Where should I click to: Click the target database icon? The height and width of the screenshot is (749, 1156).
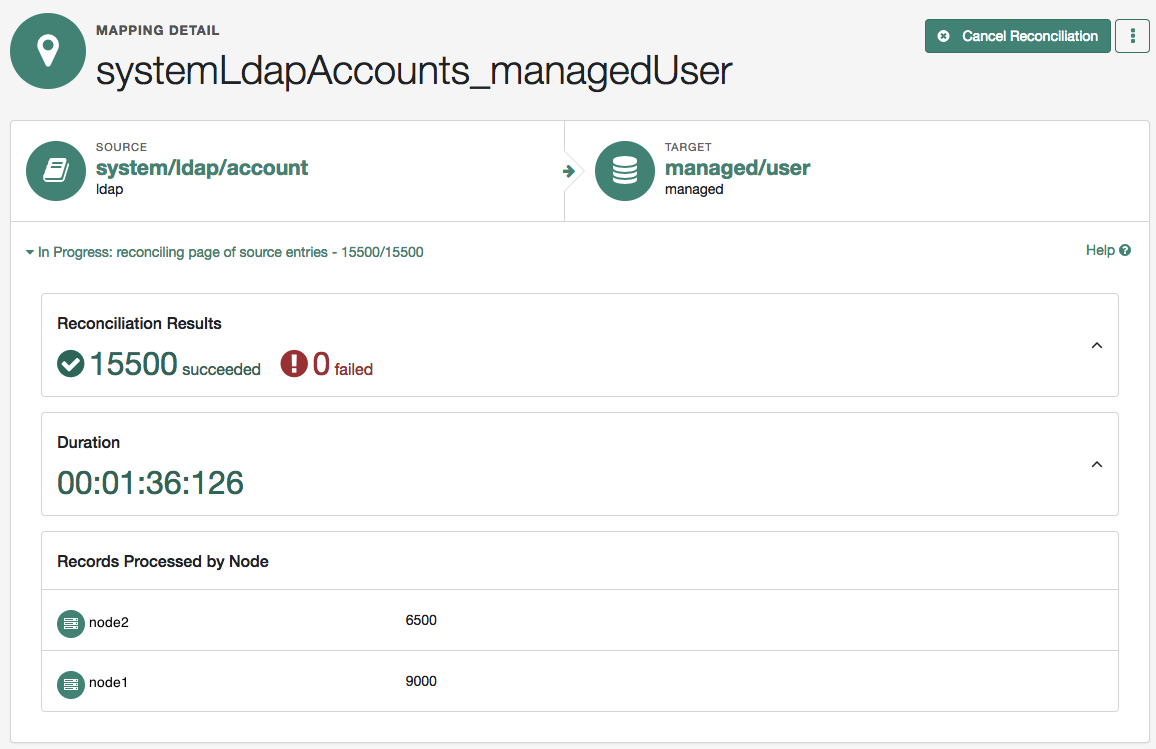point(624,171)
